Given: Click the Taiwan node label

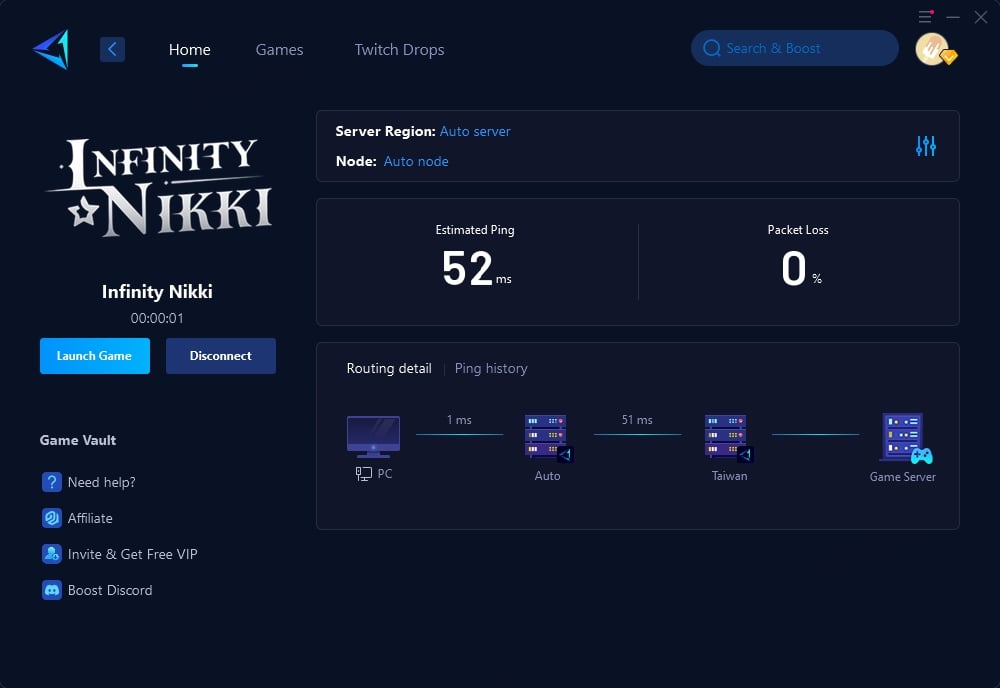Looking at the screenshot, I should click(x=730, y=476).
